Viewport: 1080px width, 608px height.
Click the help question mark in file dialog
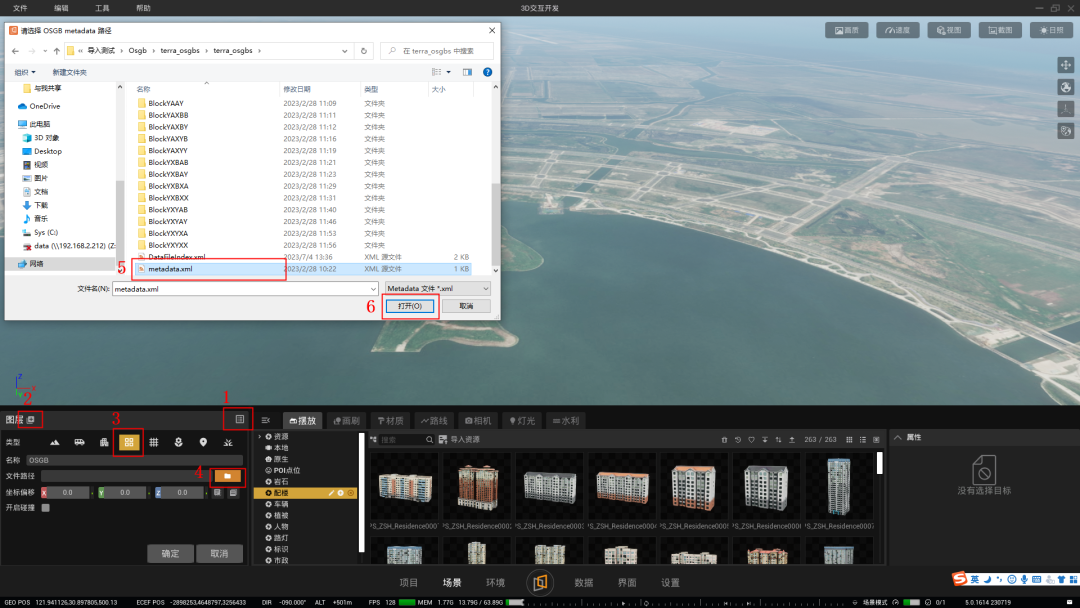[487, 72]
